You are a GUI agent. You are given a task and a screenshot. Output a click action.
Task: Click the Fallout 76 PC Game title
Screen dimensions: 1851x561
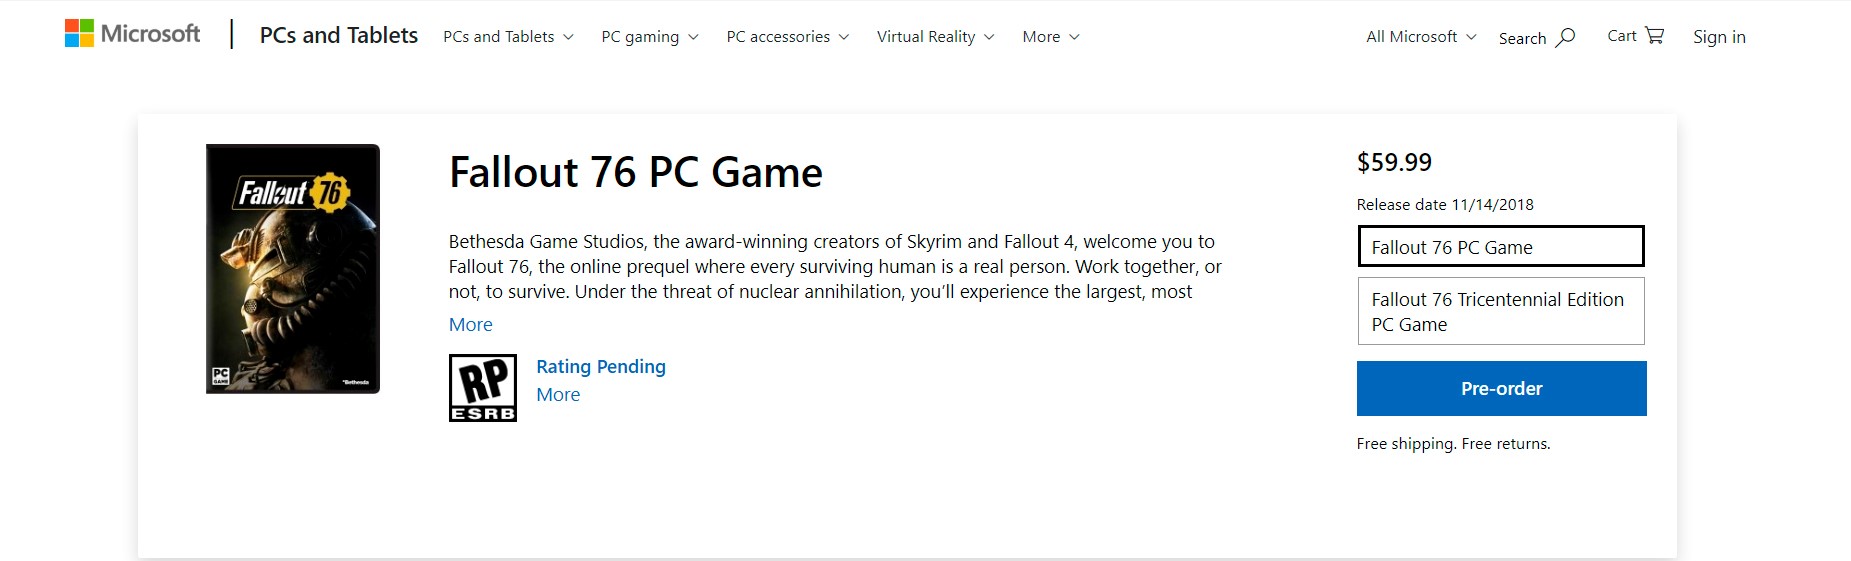coord(636,172)
